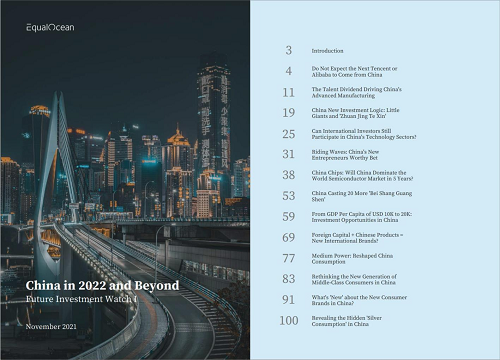Open 'Medium Power: Reshaped China Consumption' entry
This screenshot has width=500, height=360.
point(352,259)
